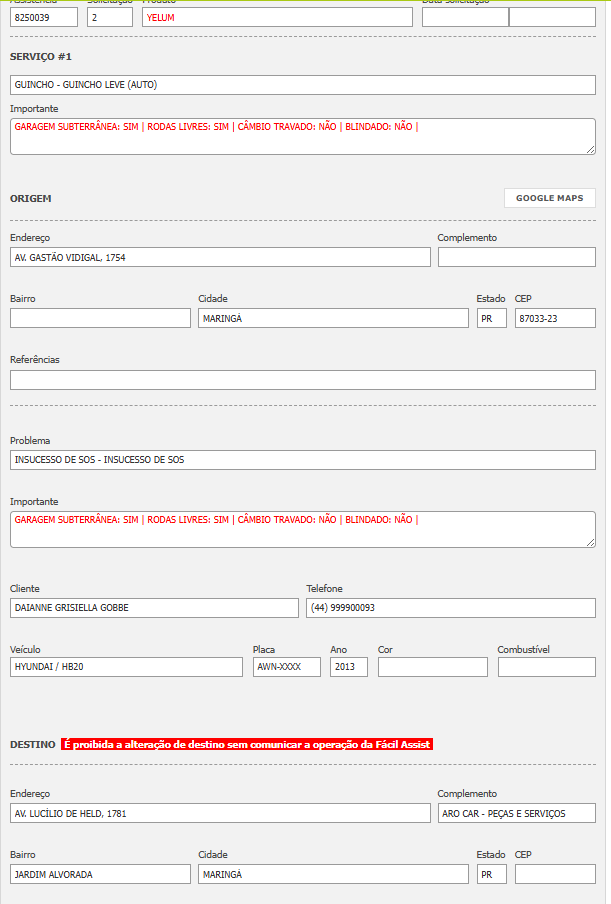611x904 pixels.
Task: Click the Problema field with Insucesso de SOS
Action: (302, 460)
